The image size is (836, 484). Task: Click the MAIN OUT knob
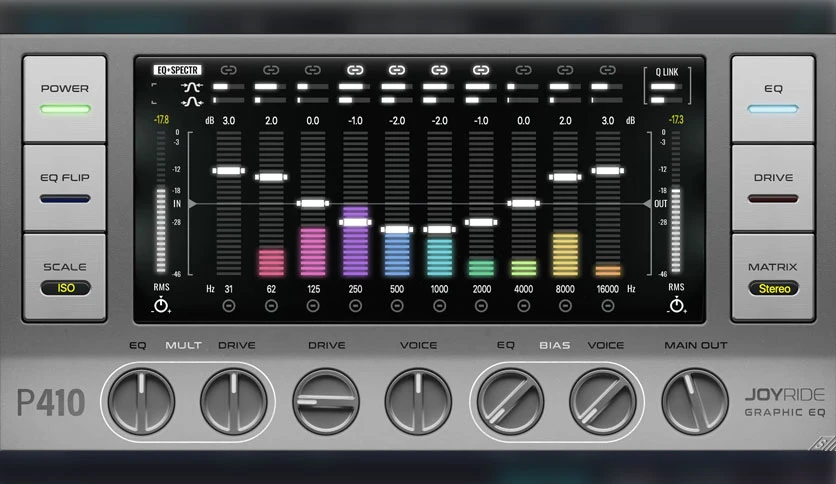695,402
